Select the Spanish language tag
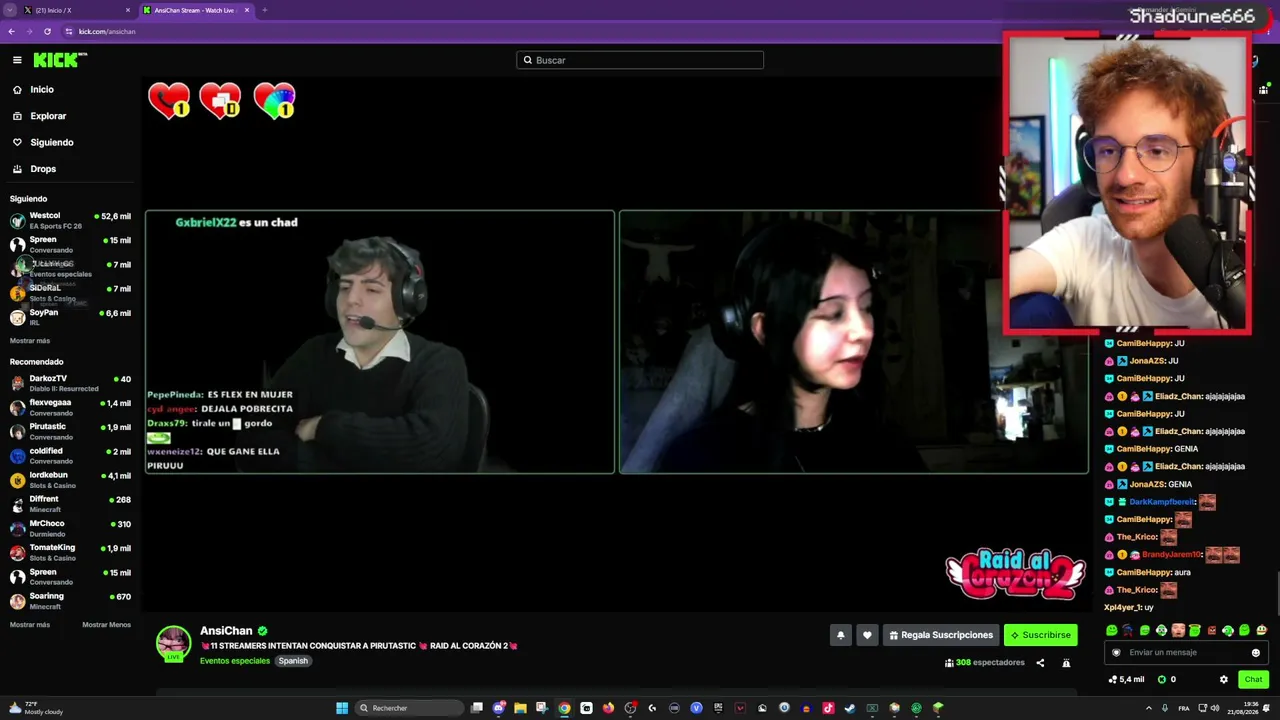 [x=293, y=661]
